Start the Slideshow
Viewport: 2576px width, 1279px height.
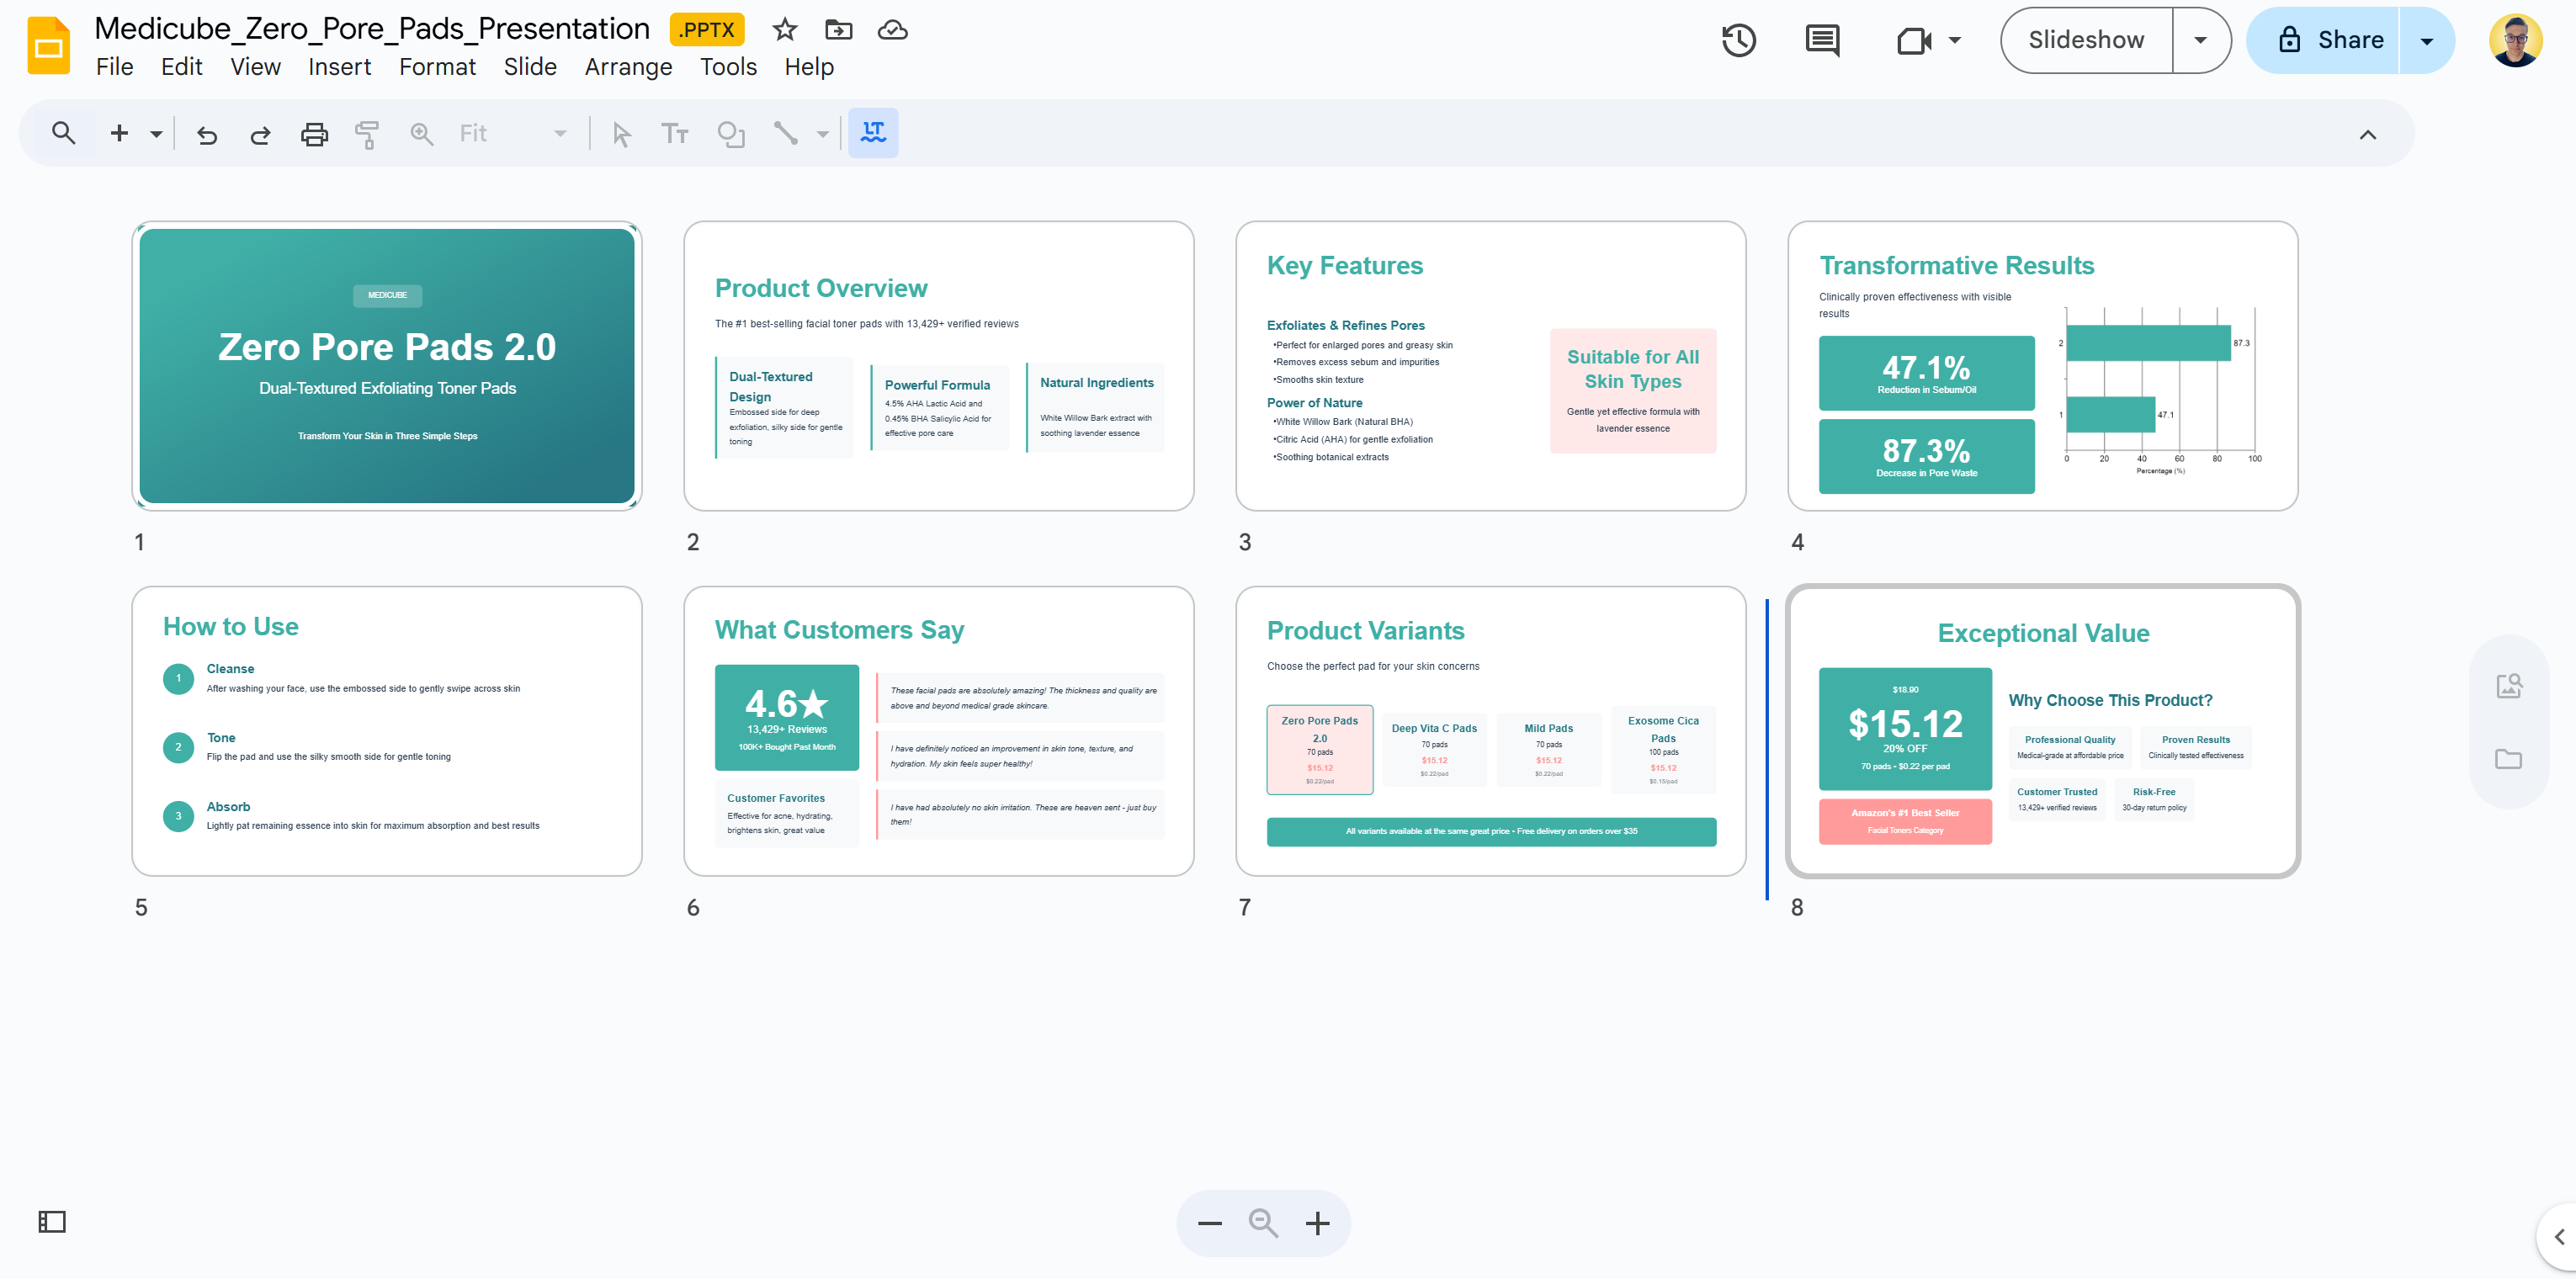tap(2086, 40)
